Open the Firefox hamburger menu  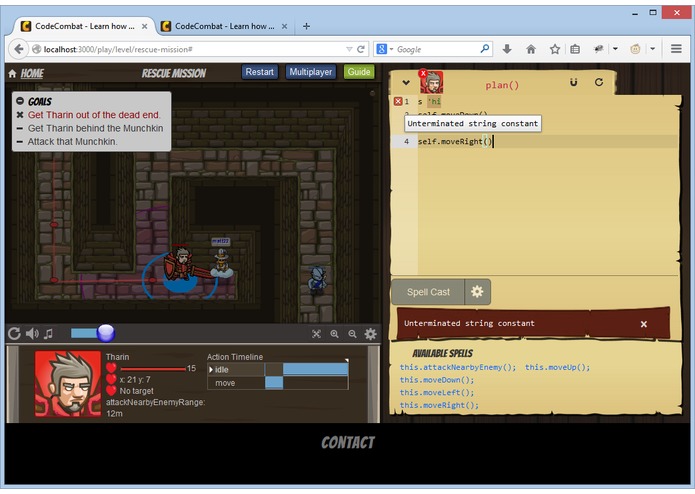tap(676, 49)
